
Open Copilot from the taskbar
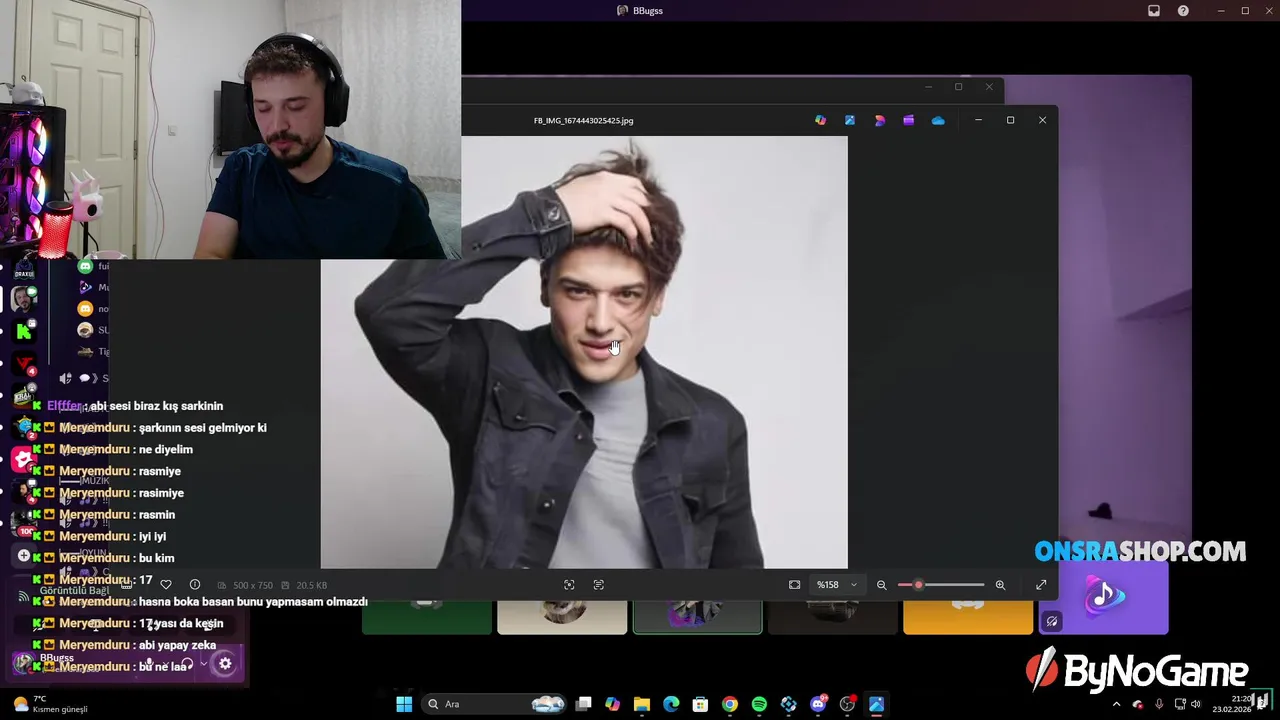613,704
